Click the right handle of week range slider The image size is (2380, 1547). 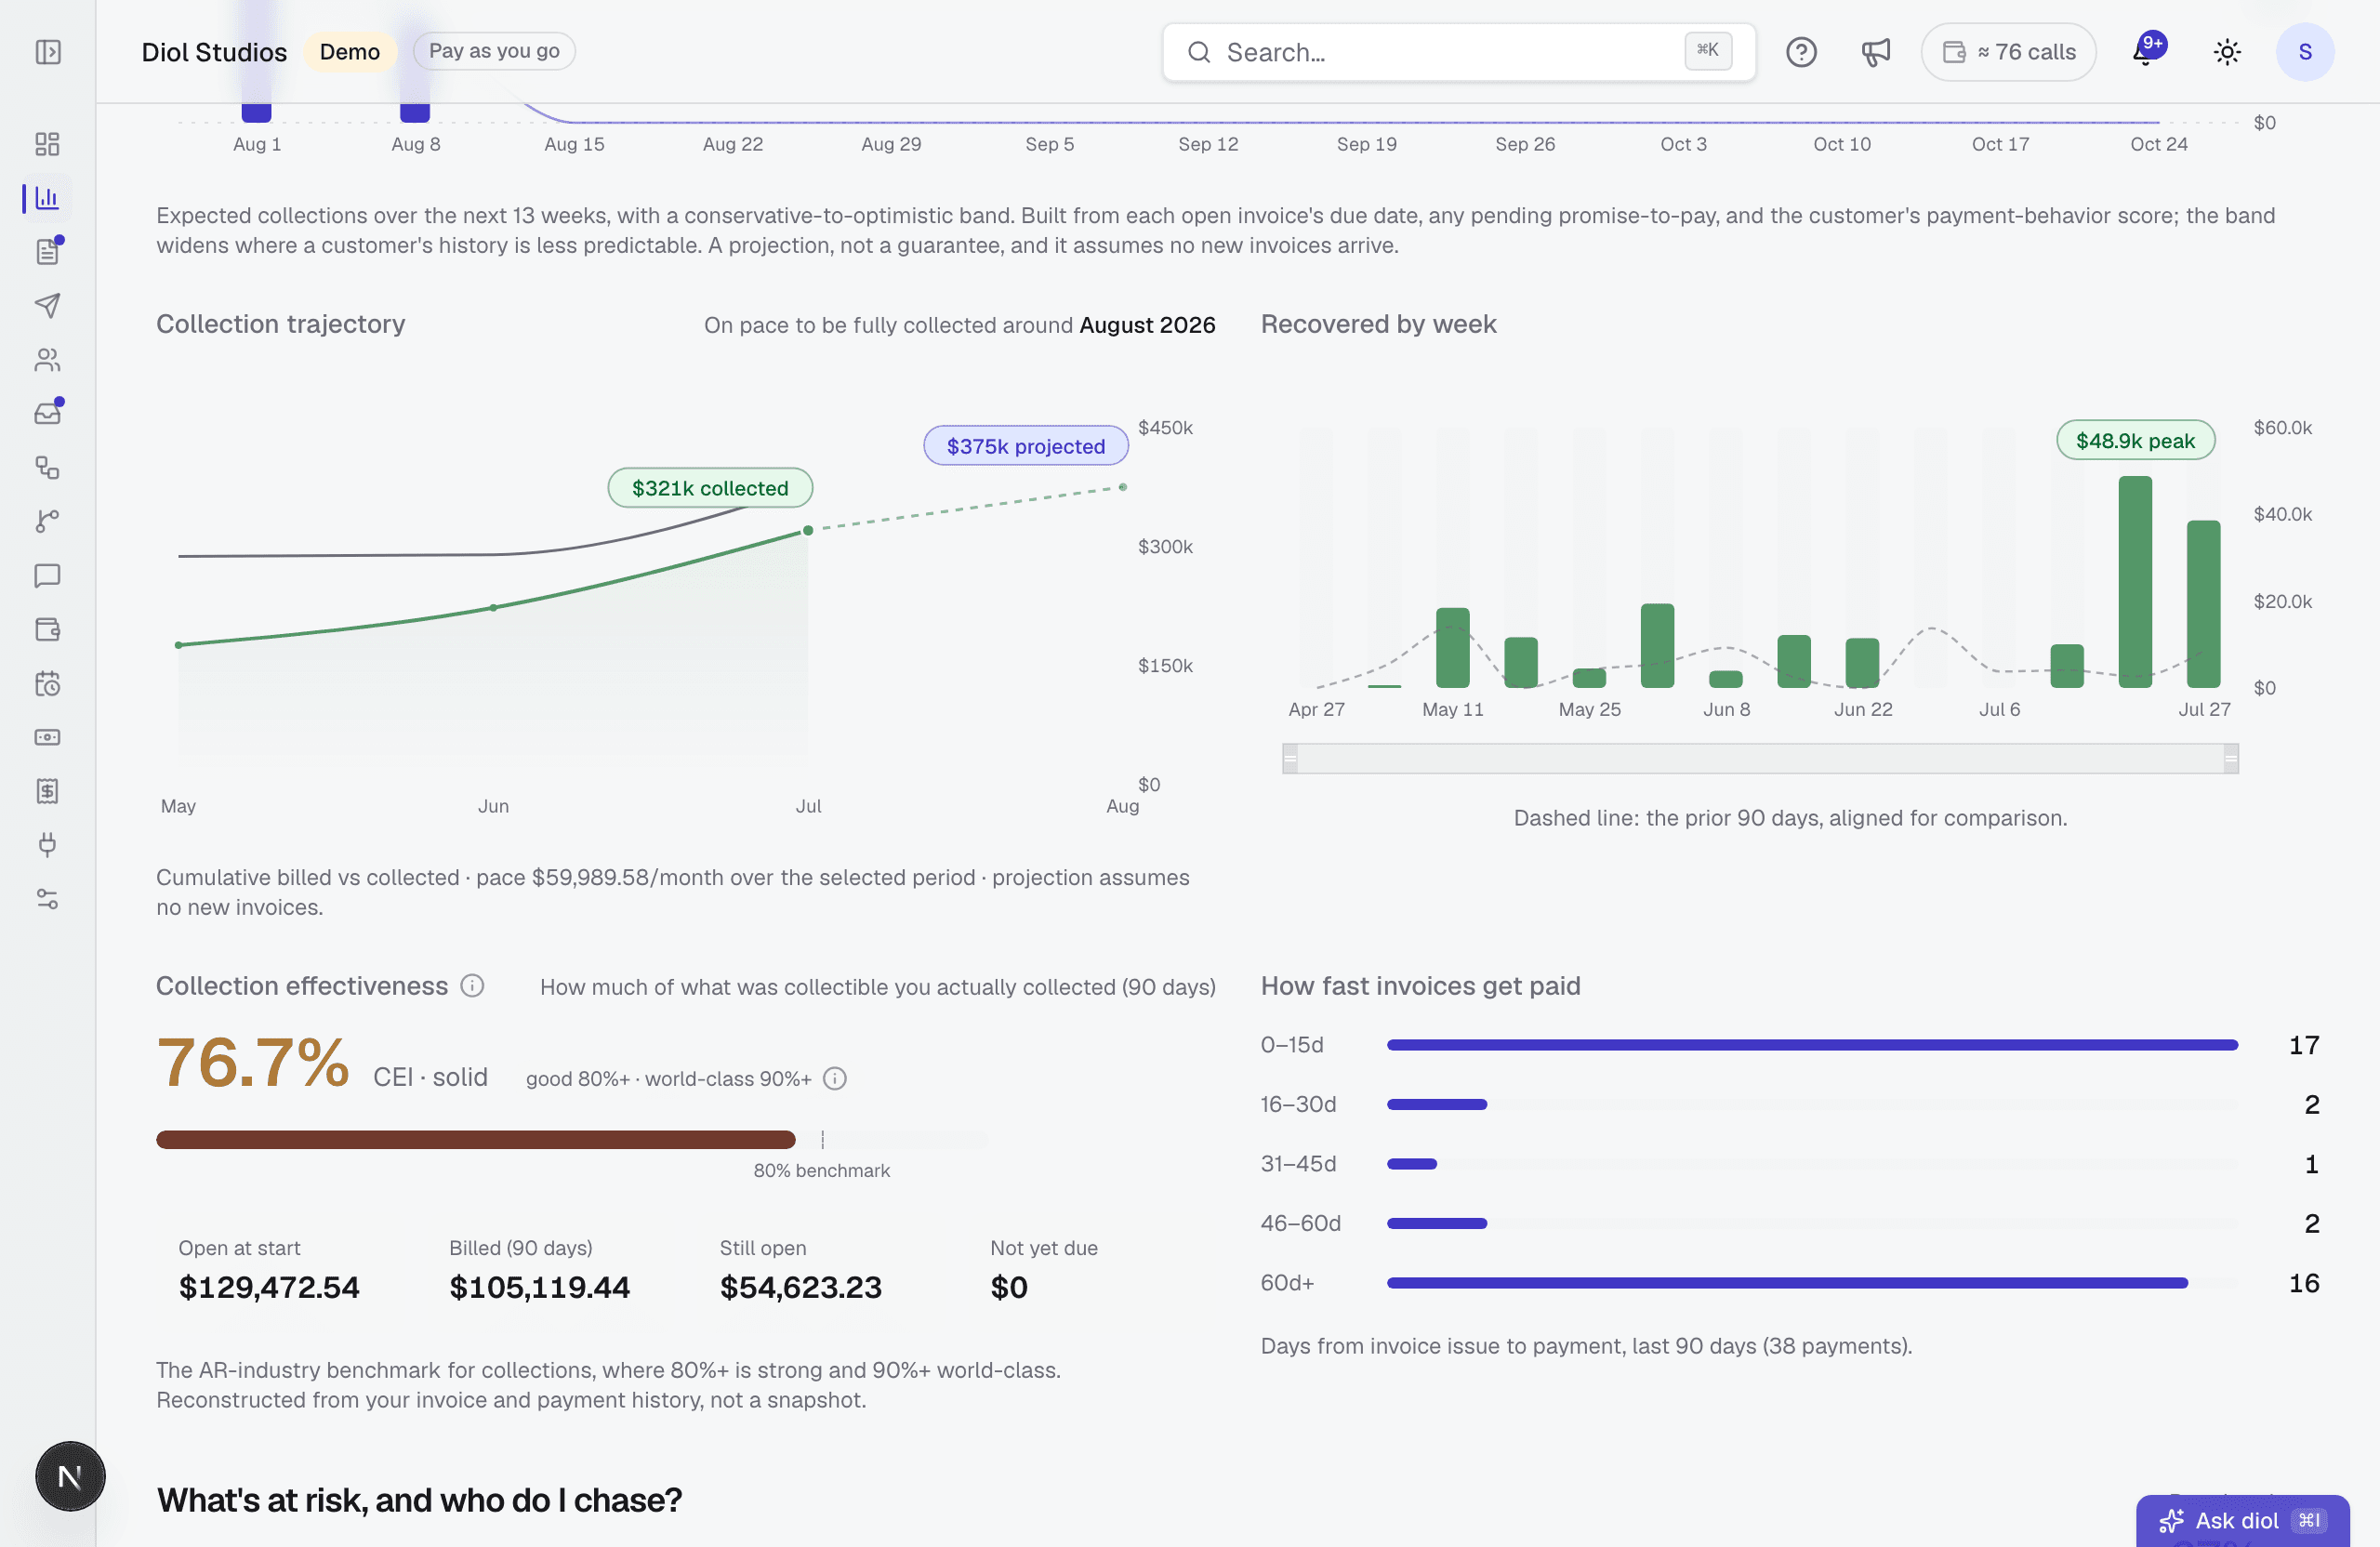click(x=2230, y=759)
